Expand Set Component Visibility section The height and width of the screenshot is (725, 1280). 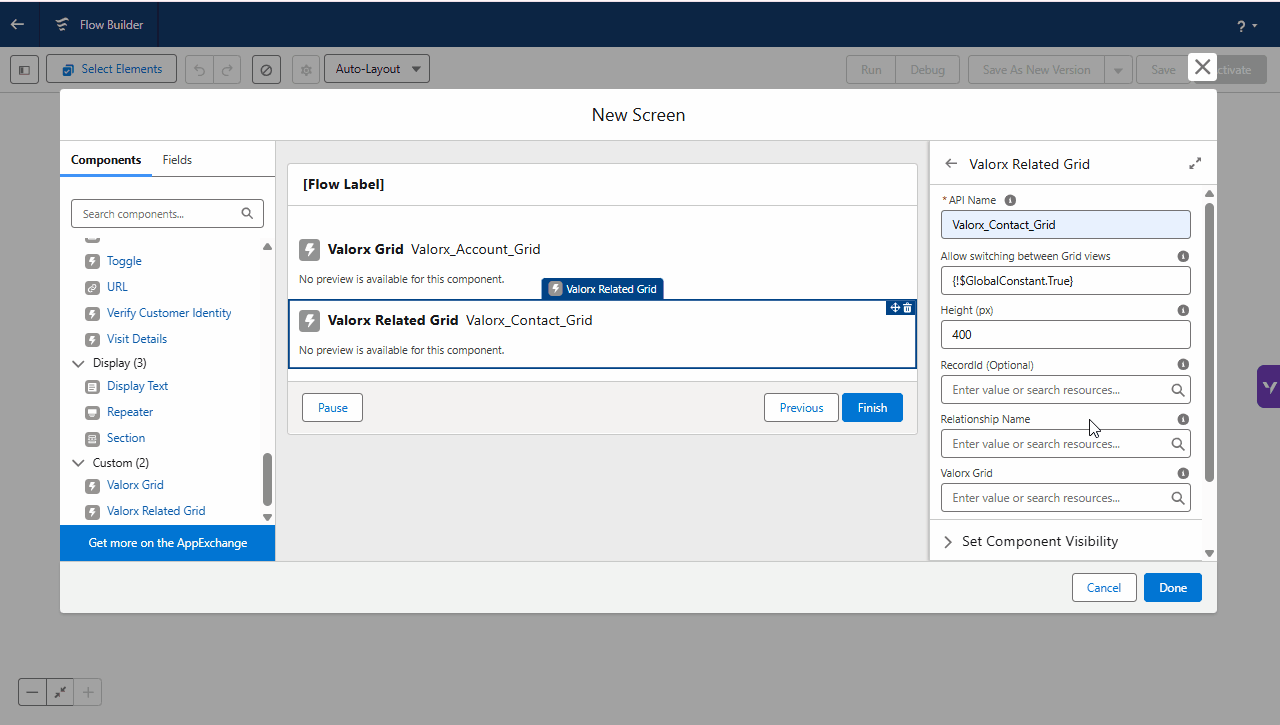coord(1066,541)
